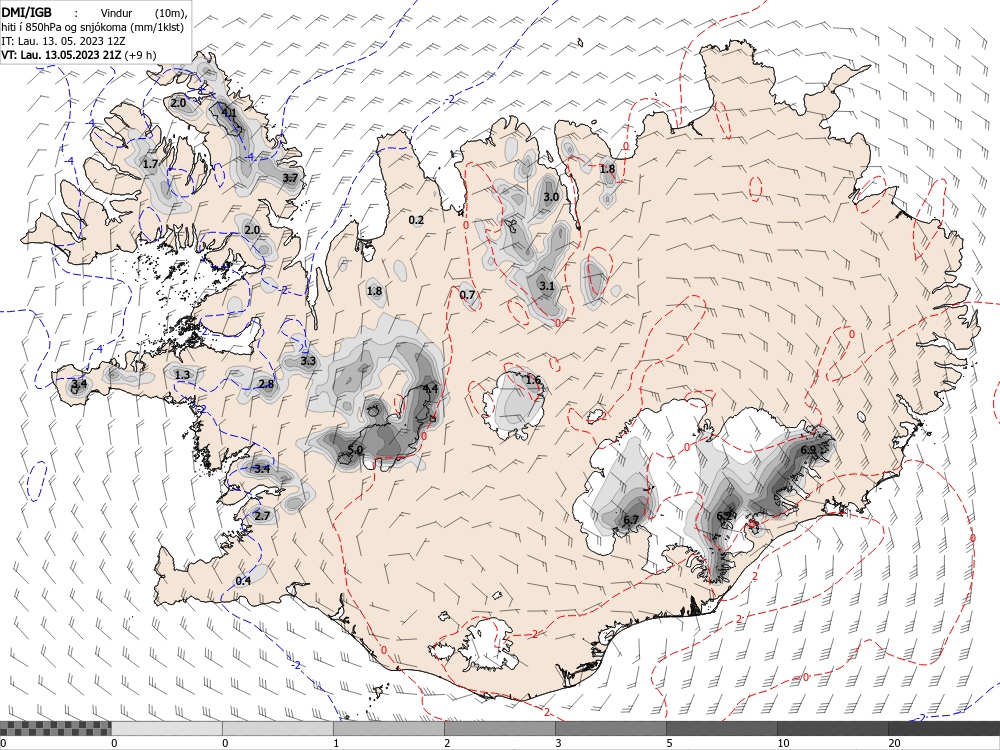Click the legend scale number 5
Screen dimensions: 1000x750
pyautogui.click(x=669, y=743)
